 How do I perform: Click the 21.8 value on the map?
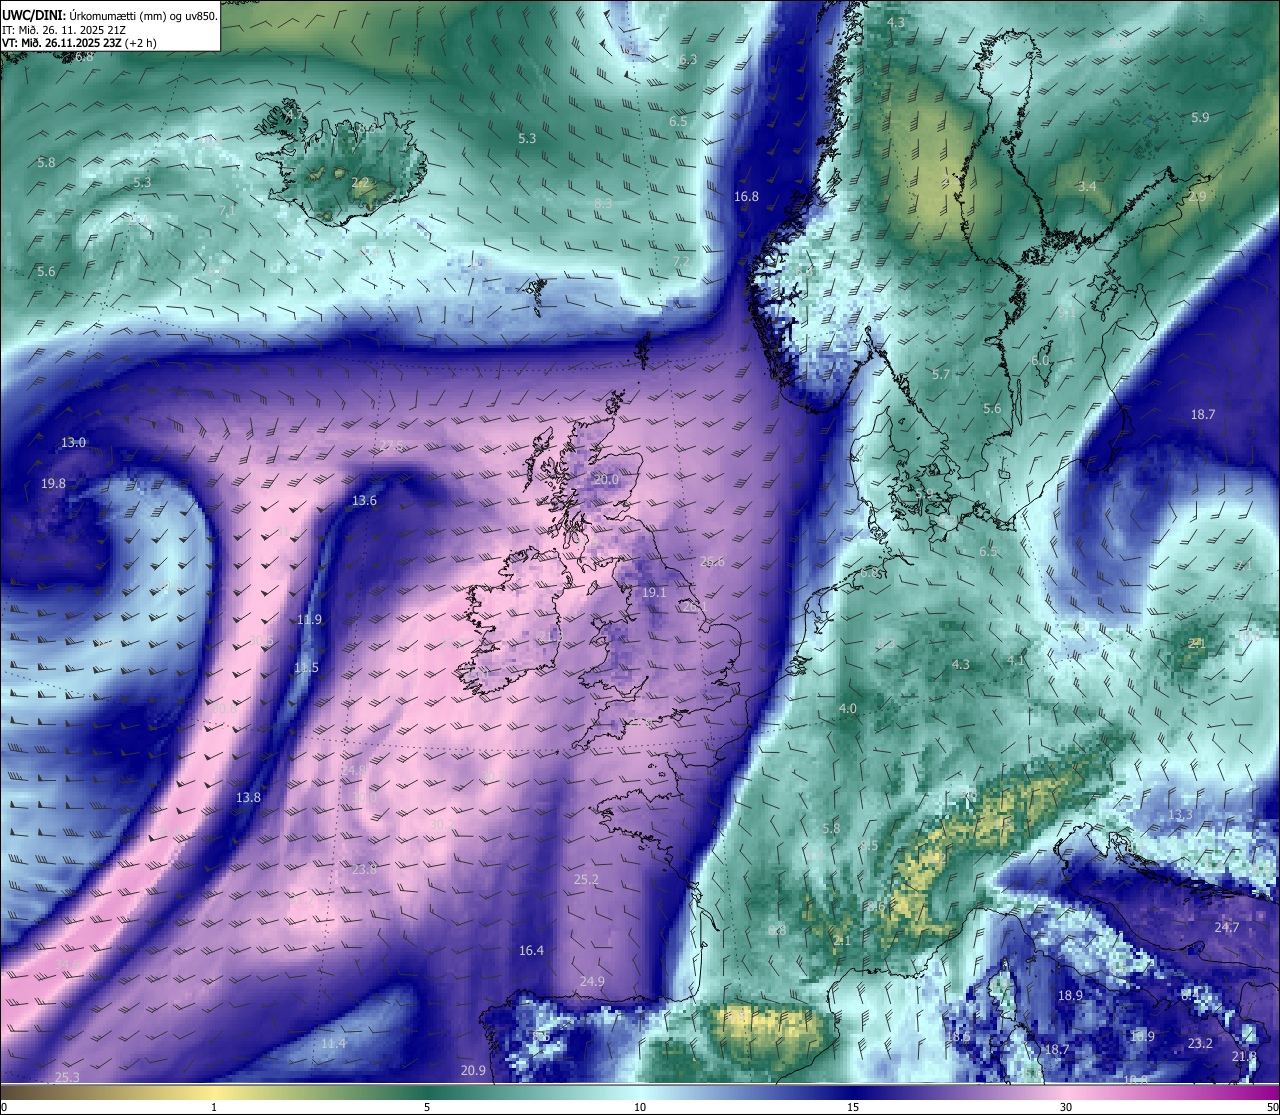pyautogui.click(x=1244, y=1056)
